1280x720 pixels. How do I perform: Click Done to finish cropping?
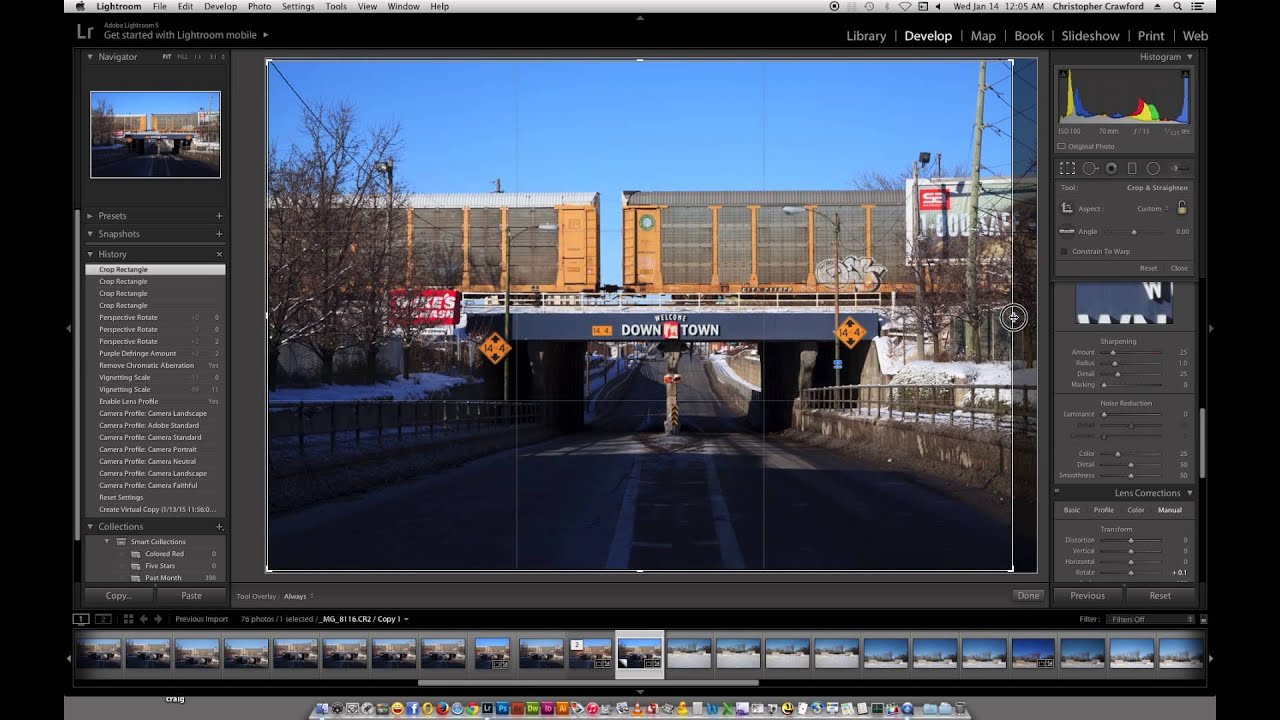click(x=1028, y=596)
